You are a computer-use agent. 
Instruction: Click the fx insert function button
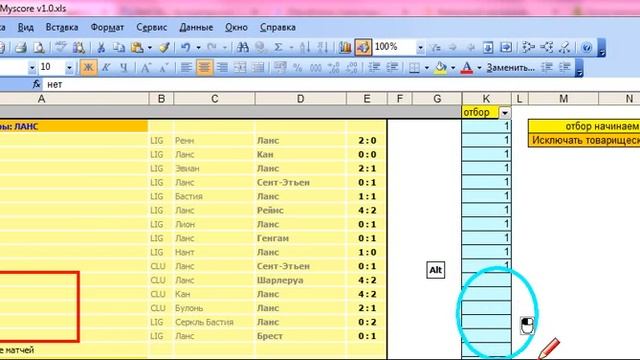click(36, 84)
